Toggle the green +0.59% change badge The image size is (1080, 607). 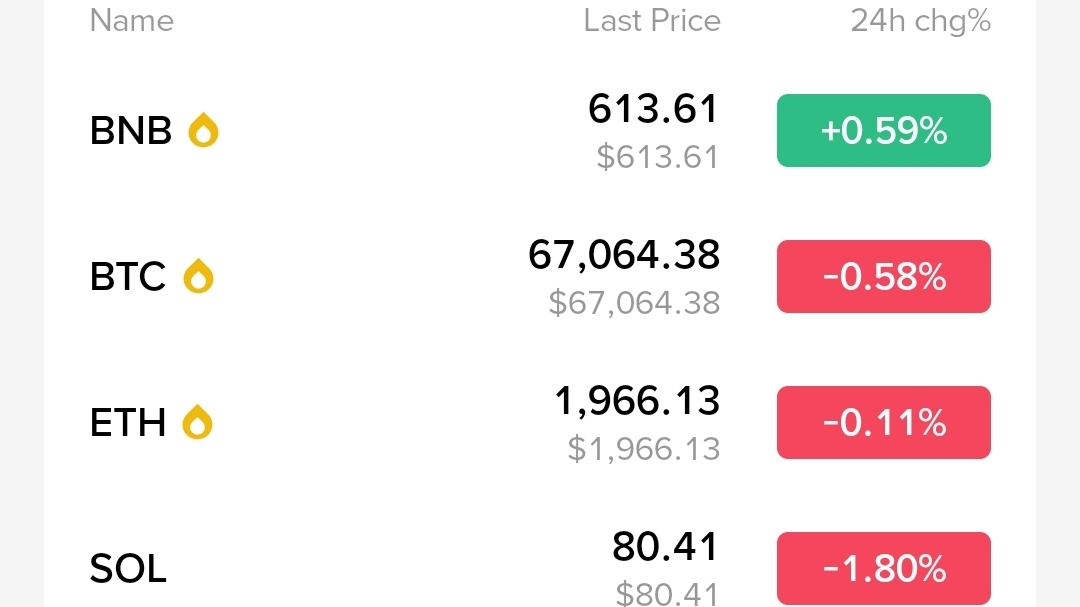[x=883, y=130]
